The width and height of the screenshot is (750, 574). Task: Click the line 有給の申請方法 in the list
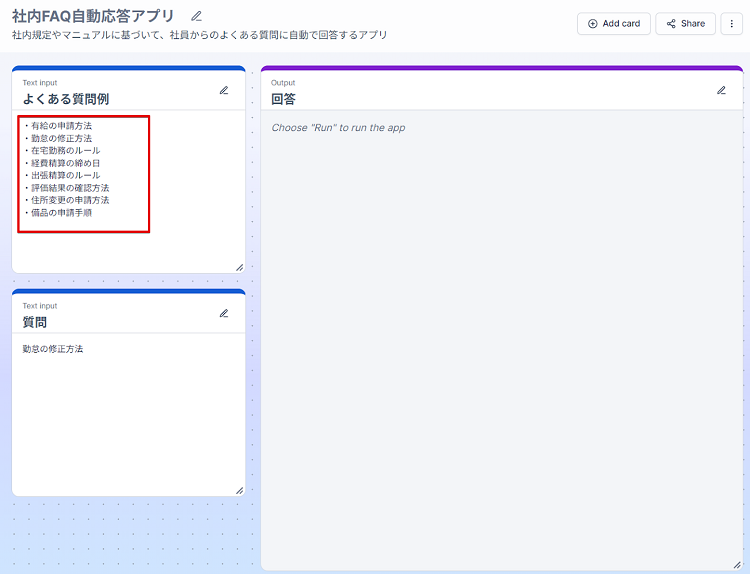click(58, 126)
